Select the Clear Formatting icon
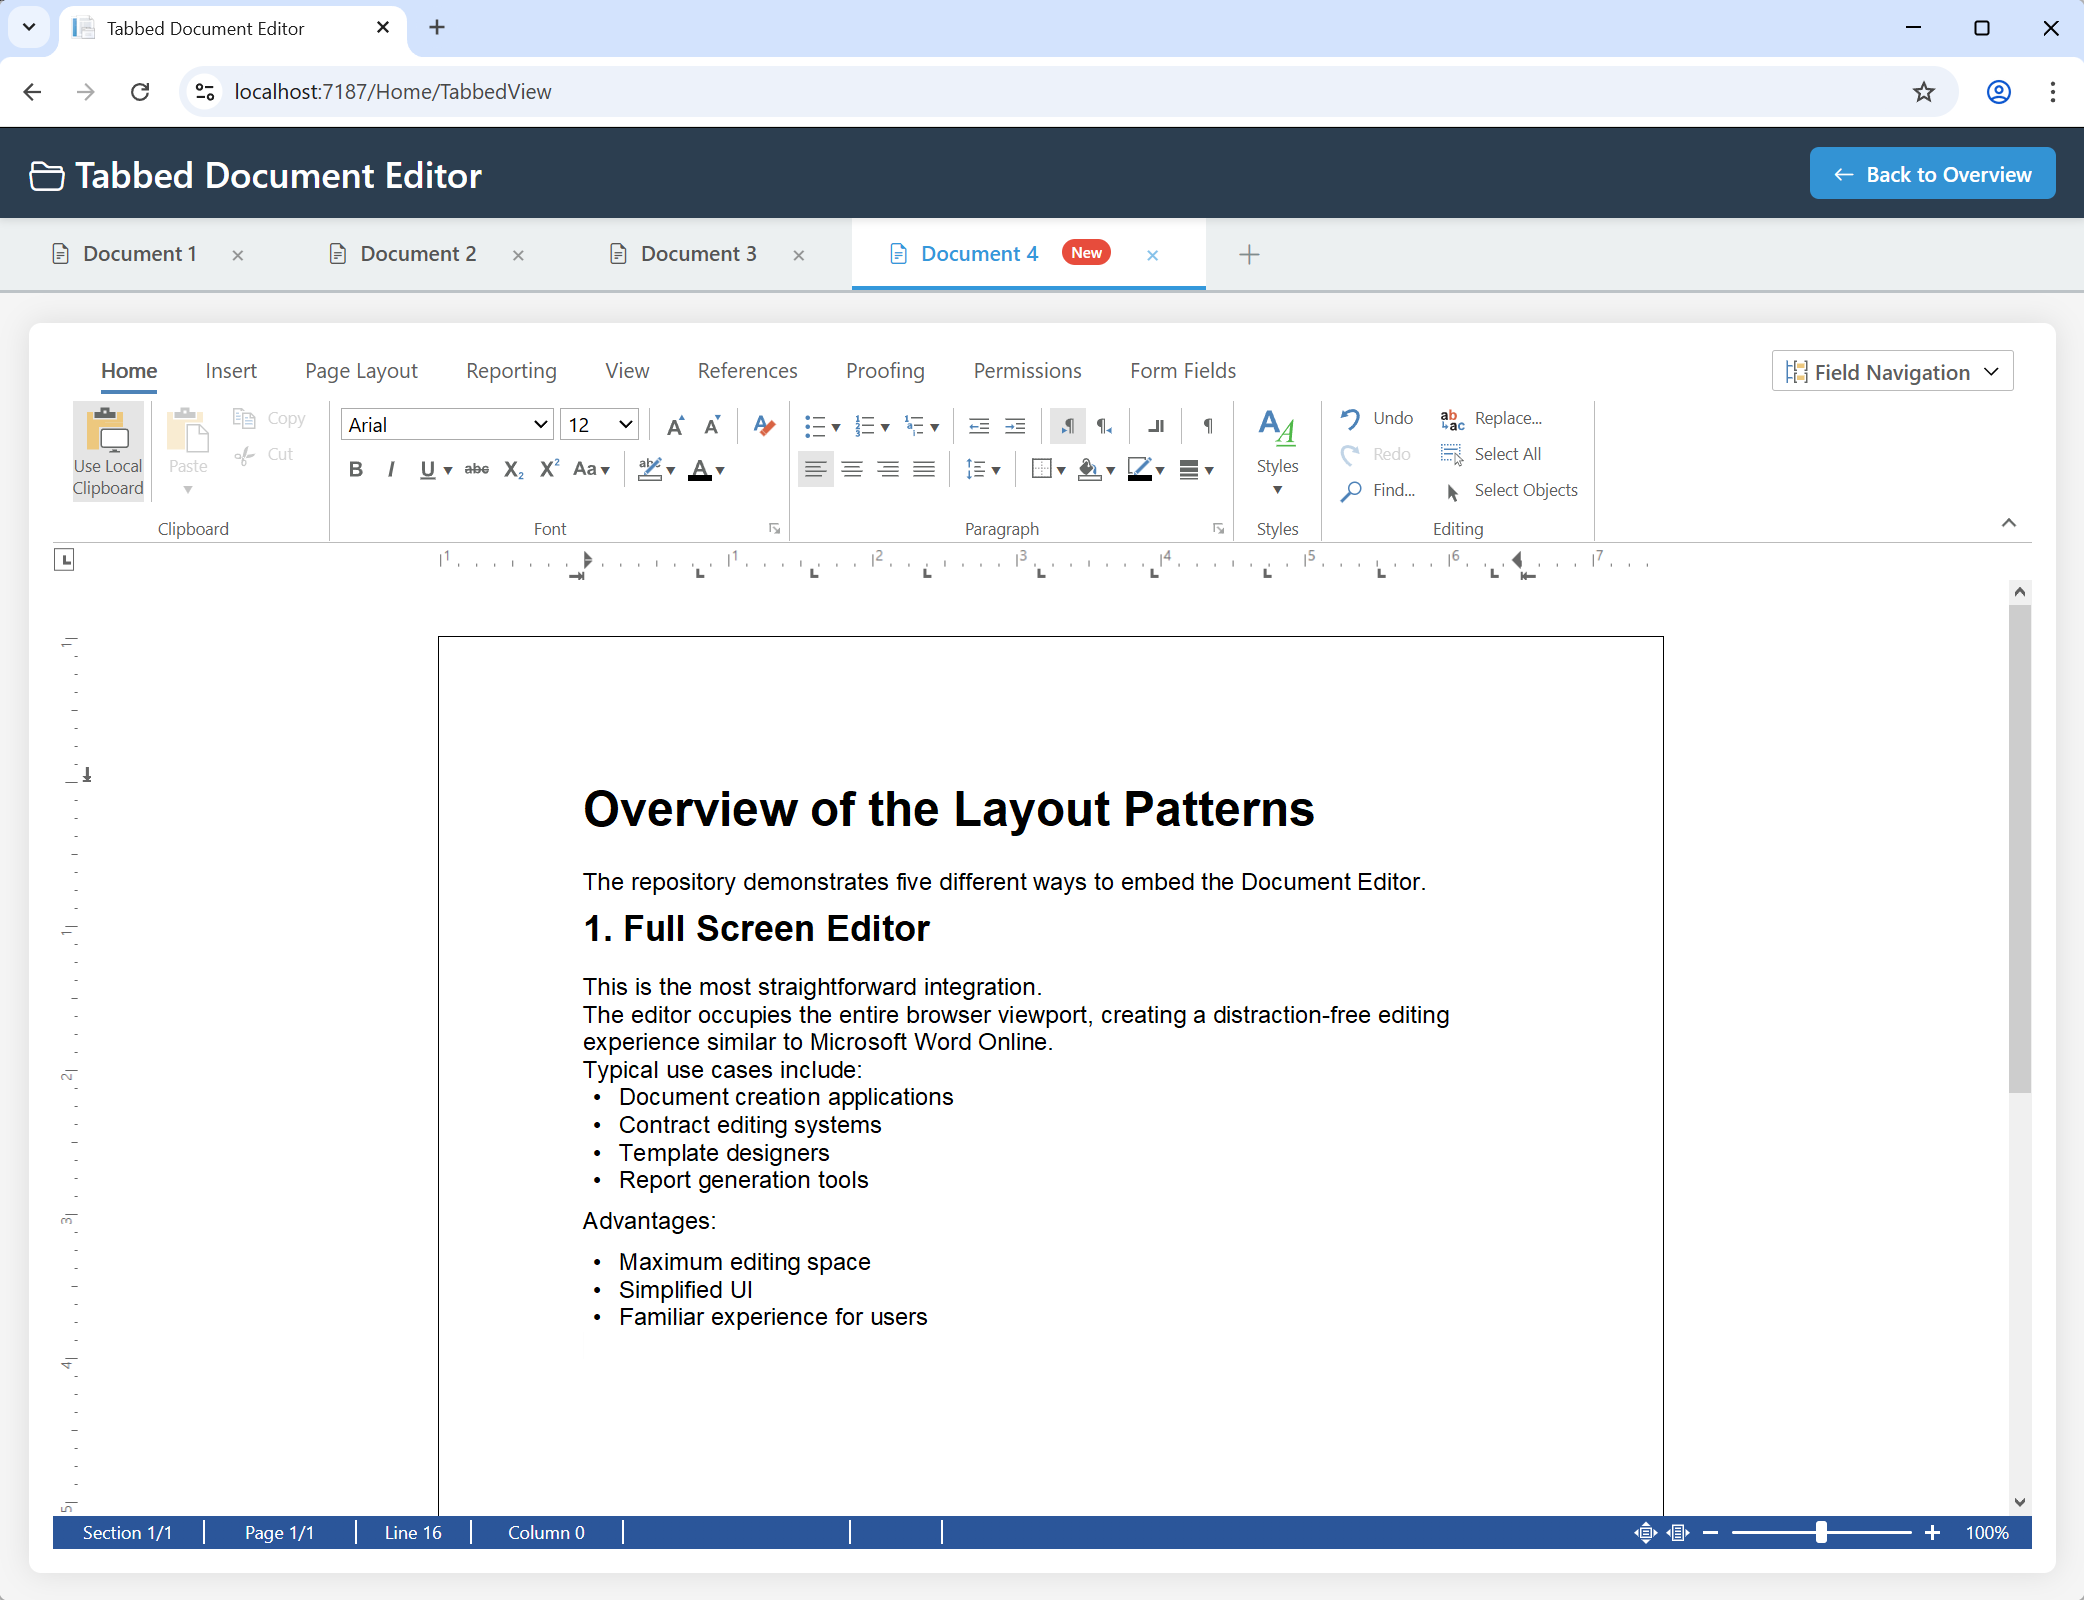Screen dimensions: 2084x1600 pos(763,426)
